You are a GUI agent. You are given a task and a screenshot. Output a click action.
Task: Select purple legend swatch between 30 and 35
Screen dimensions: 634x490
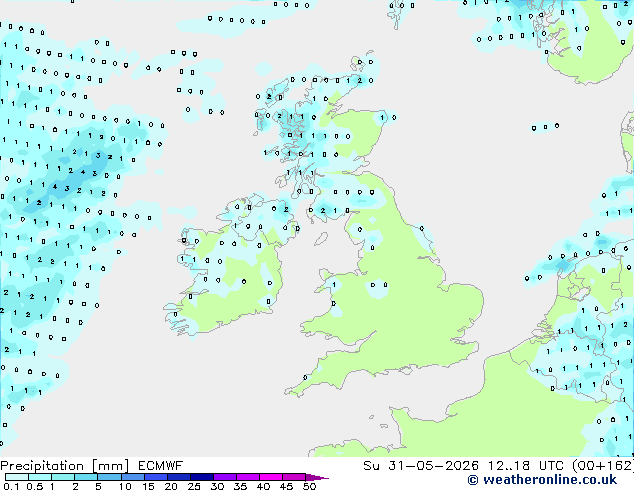coord(225,477)
